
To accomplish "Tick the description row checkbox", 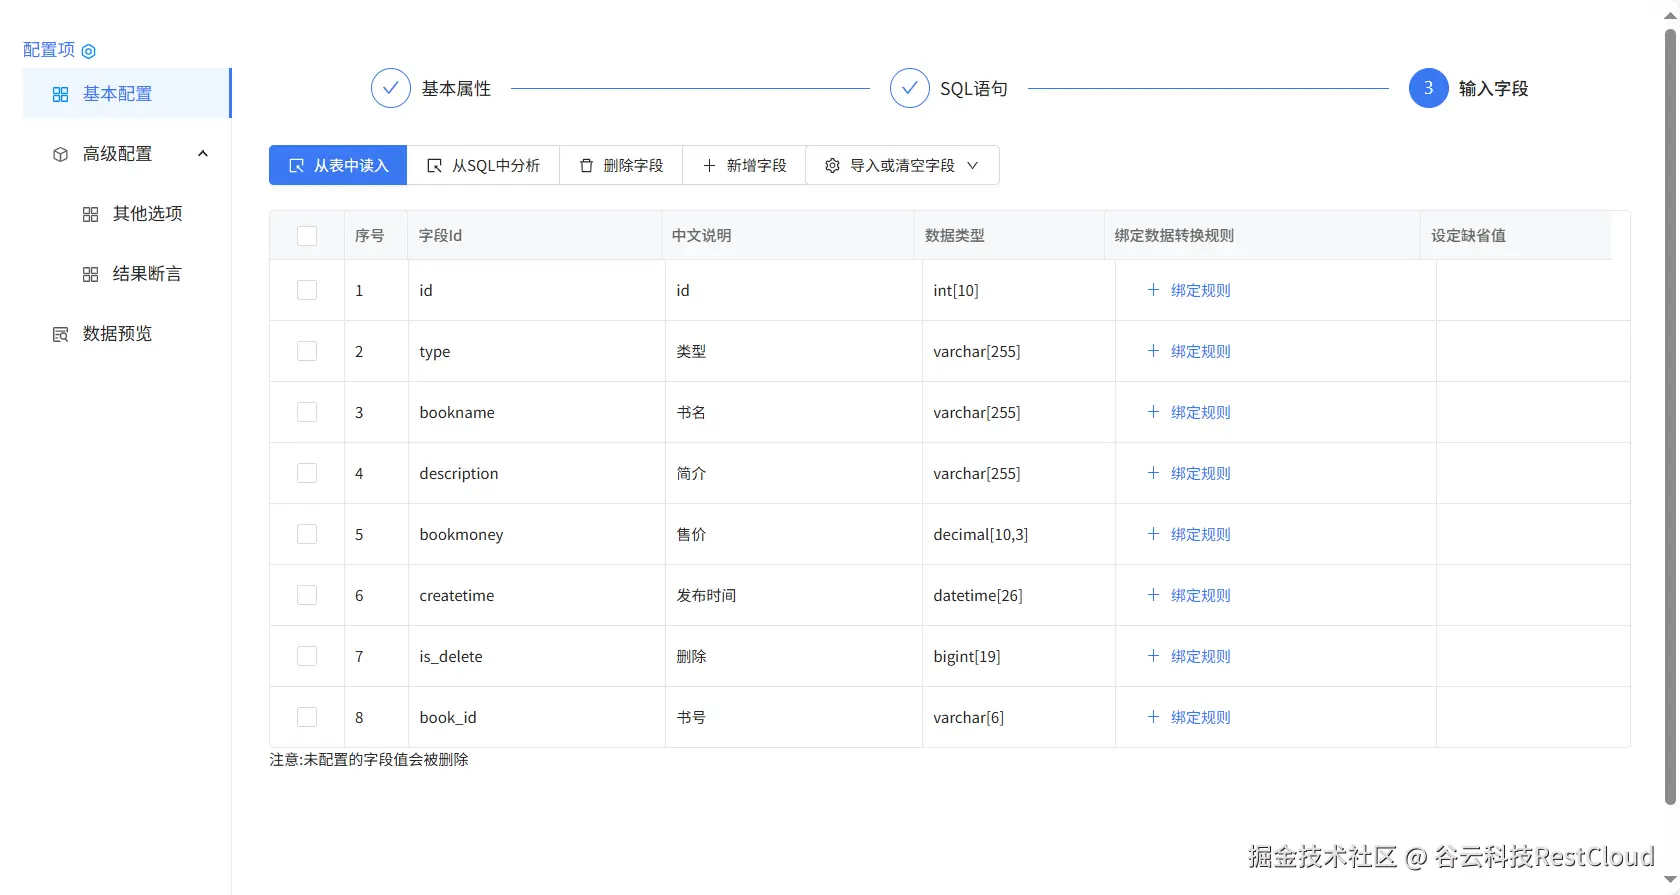I will point(307,473).
